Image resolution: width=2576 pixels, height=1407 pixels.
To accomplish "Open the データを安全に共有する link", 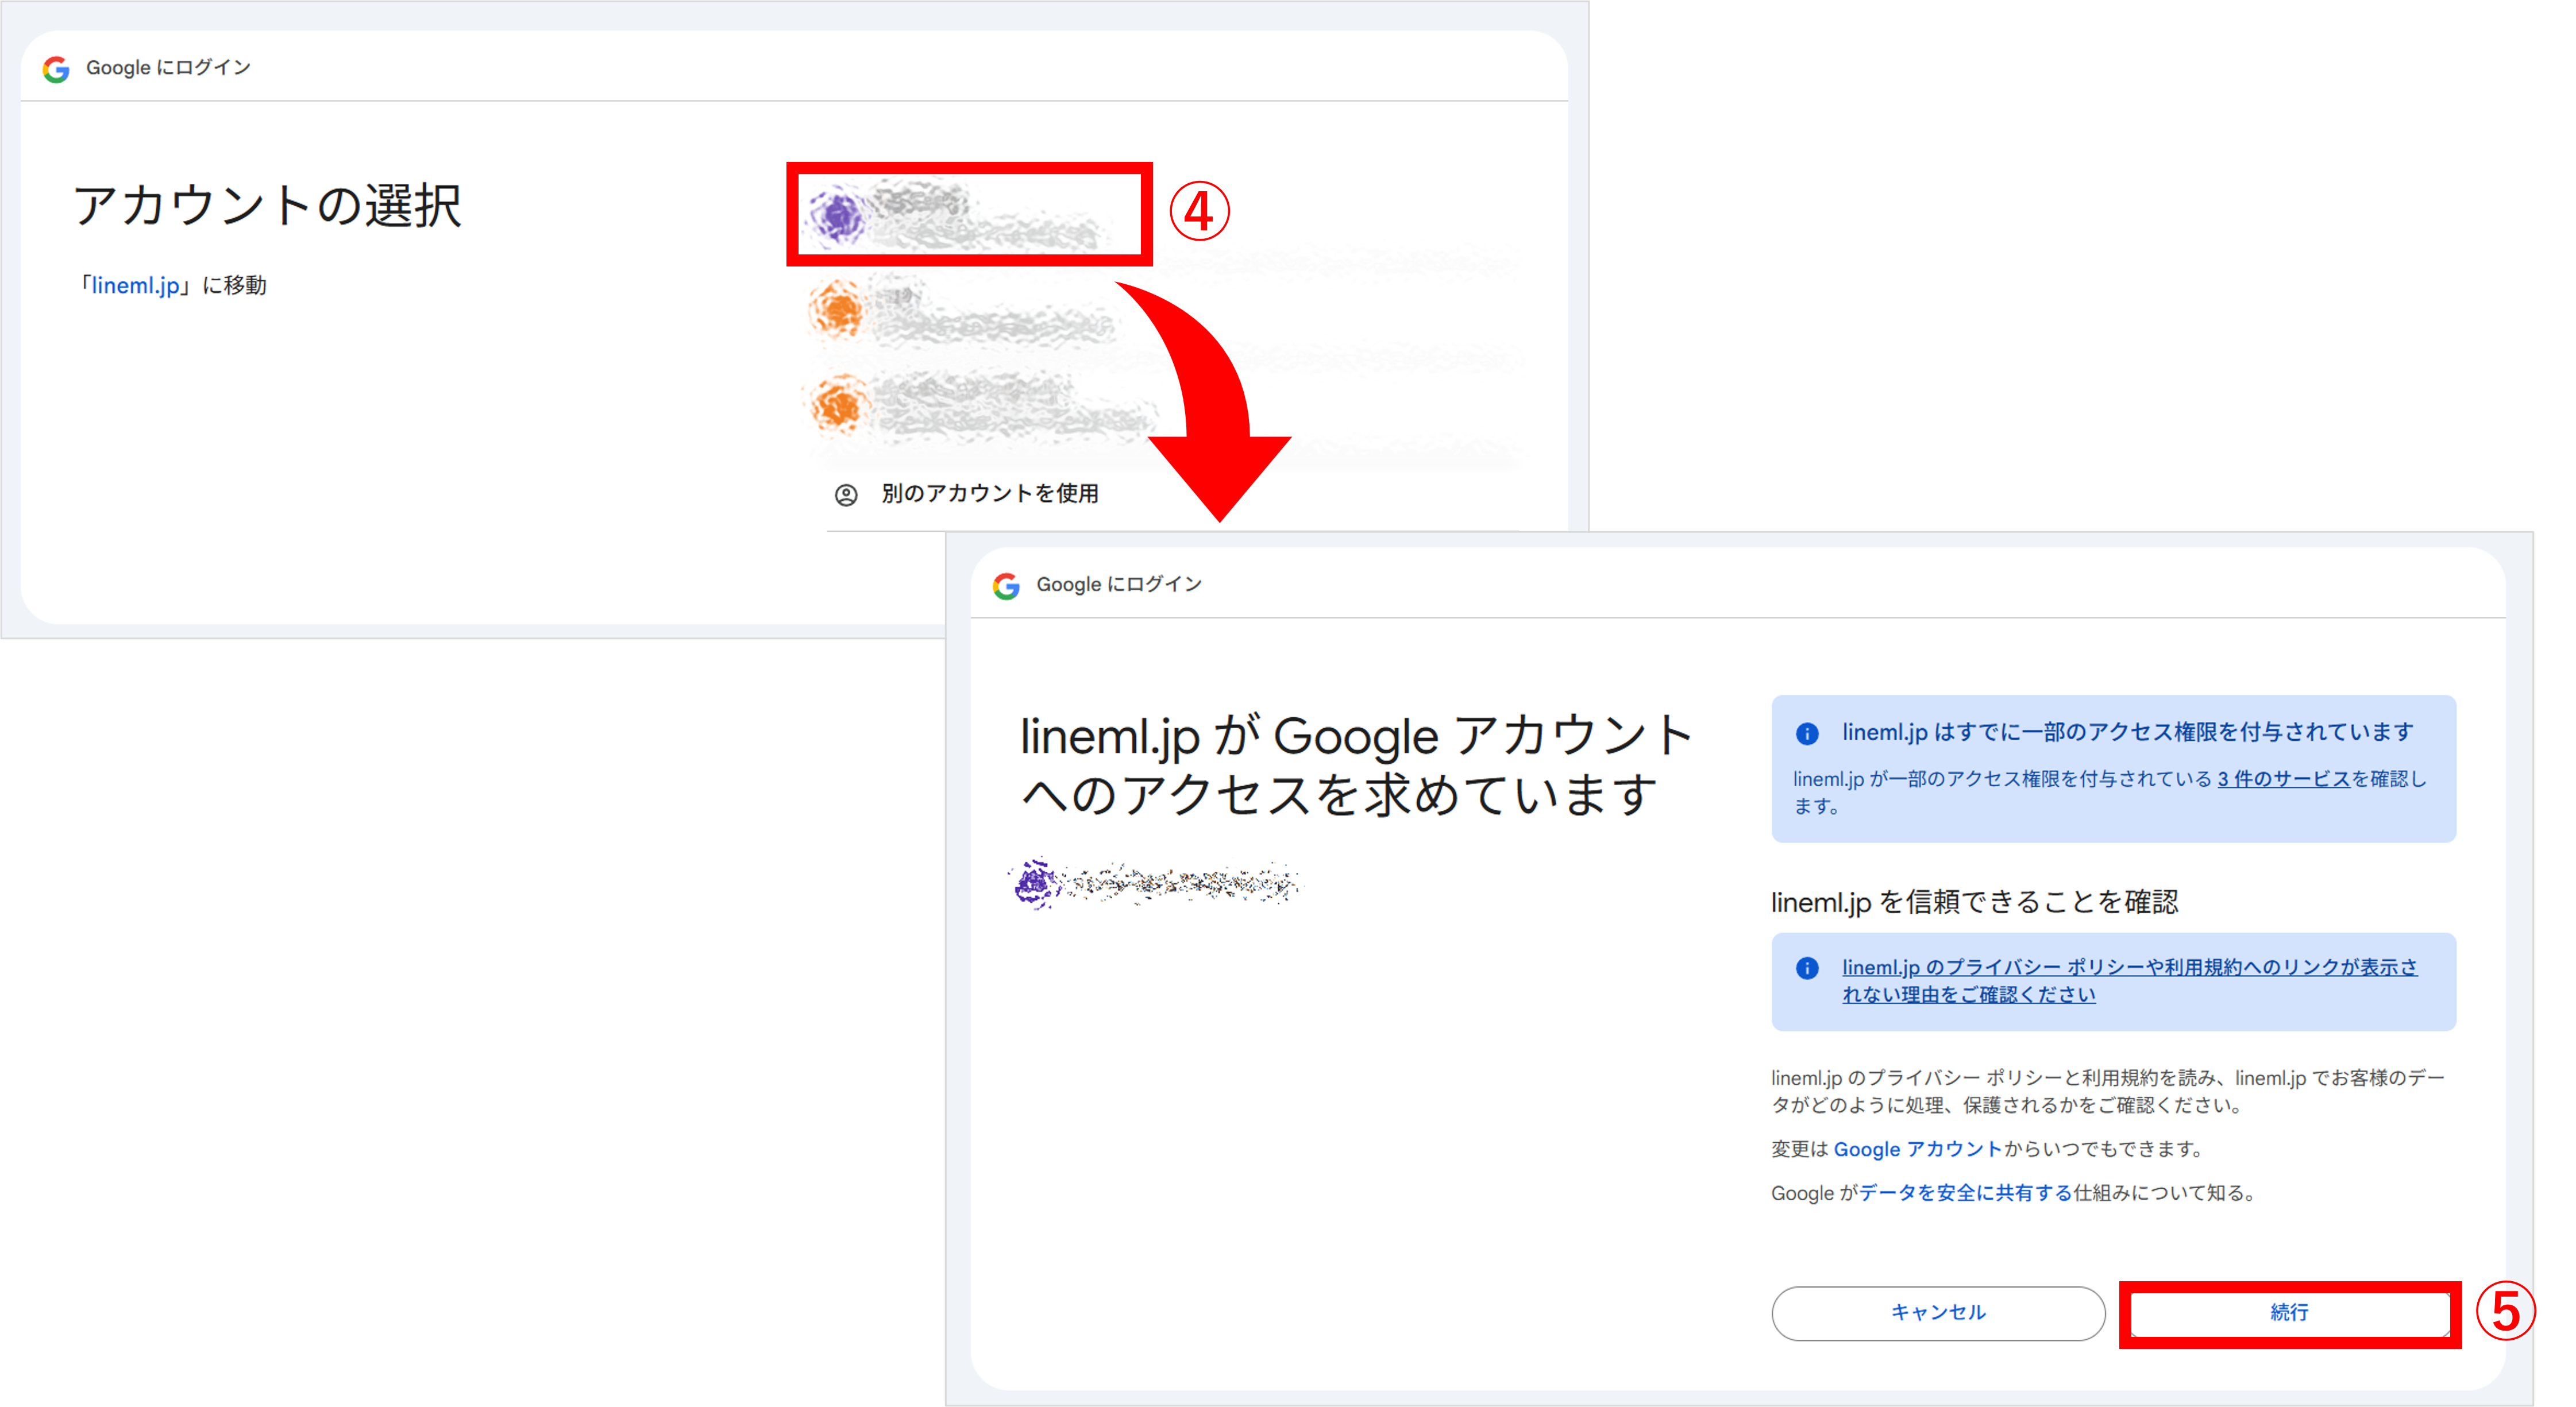I will [1964, 1193].
